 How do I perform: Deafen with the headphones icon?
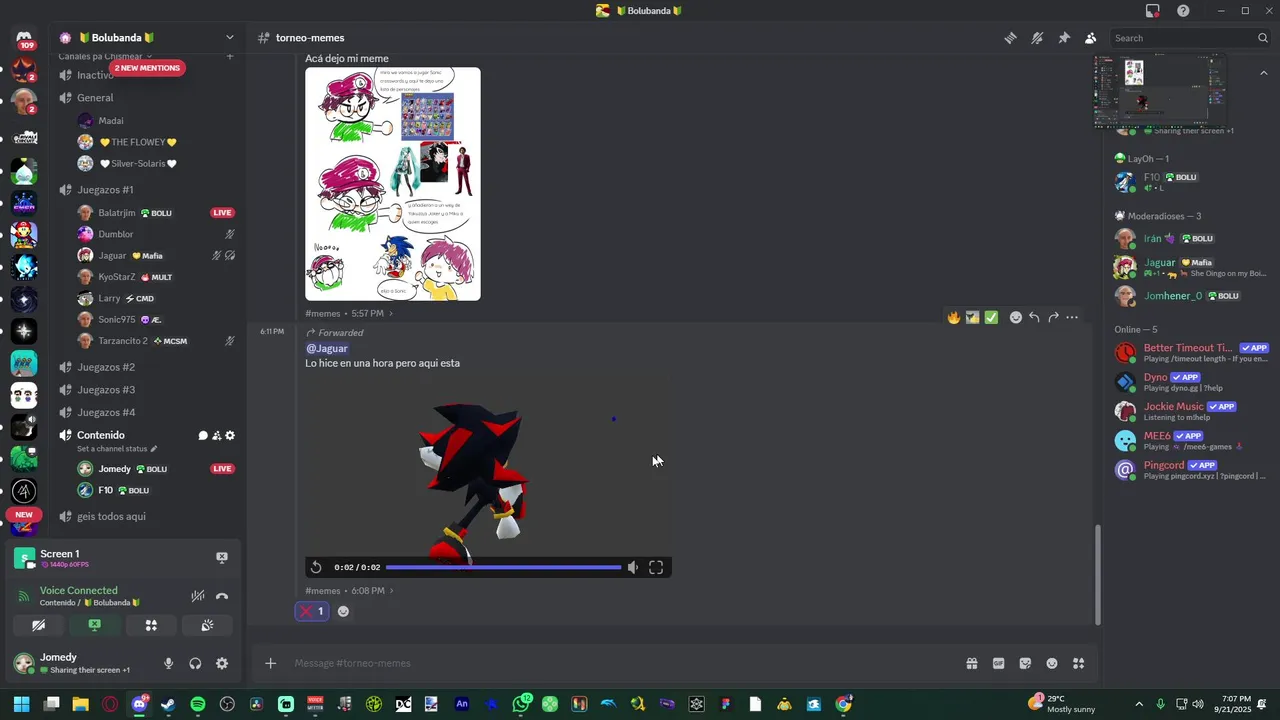click(195, 663)
